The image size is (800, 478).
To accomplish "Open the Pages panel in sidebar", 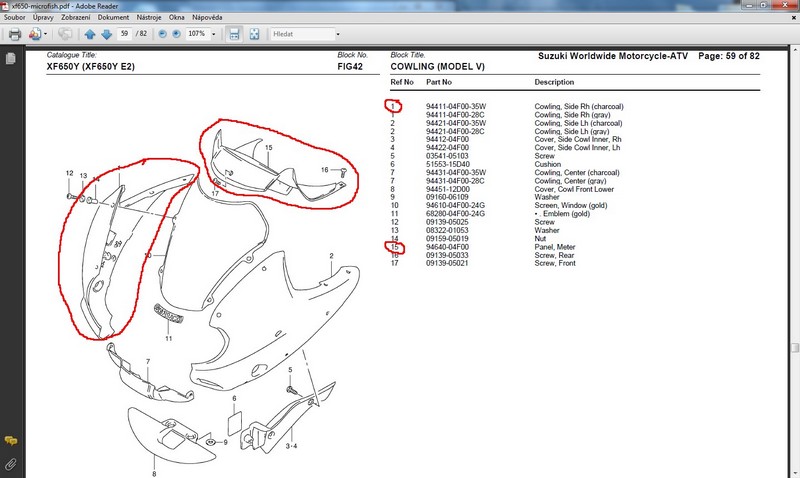I will (10, 59).
